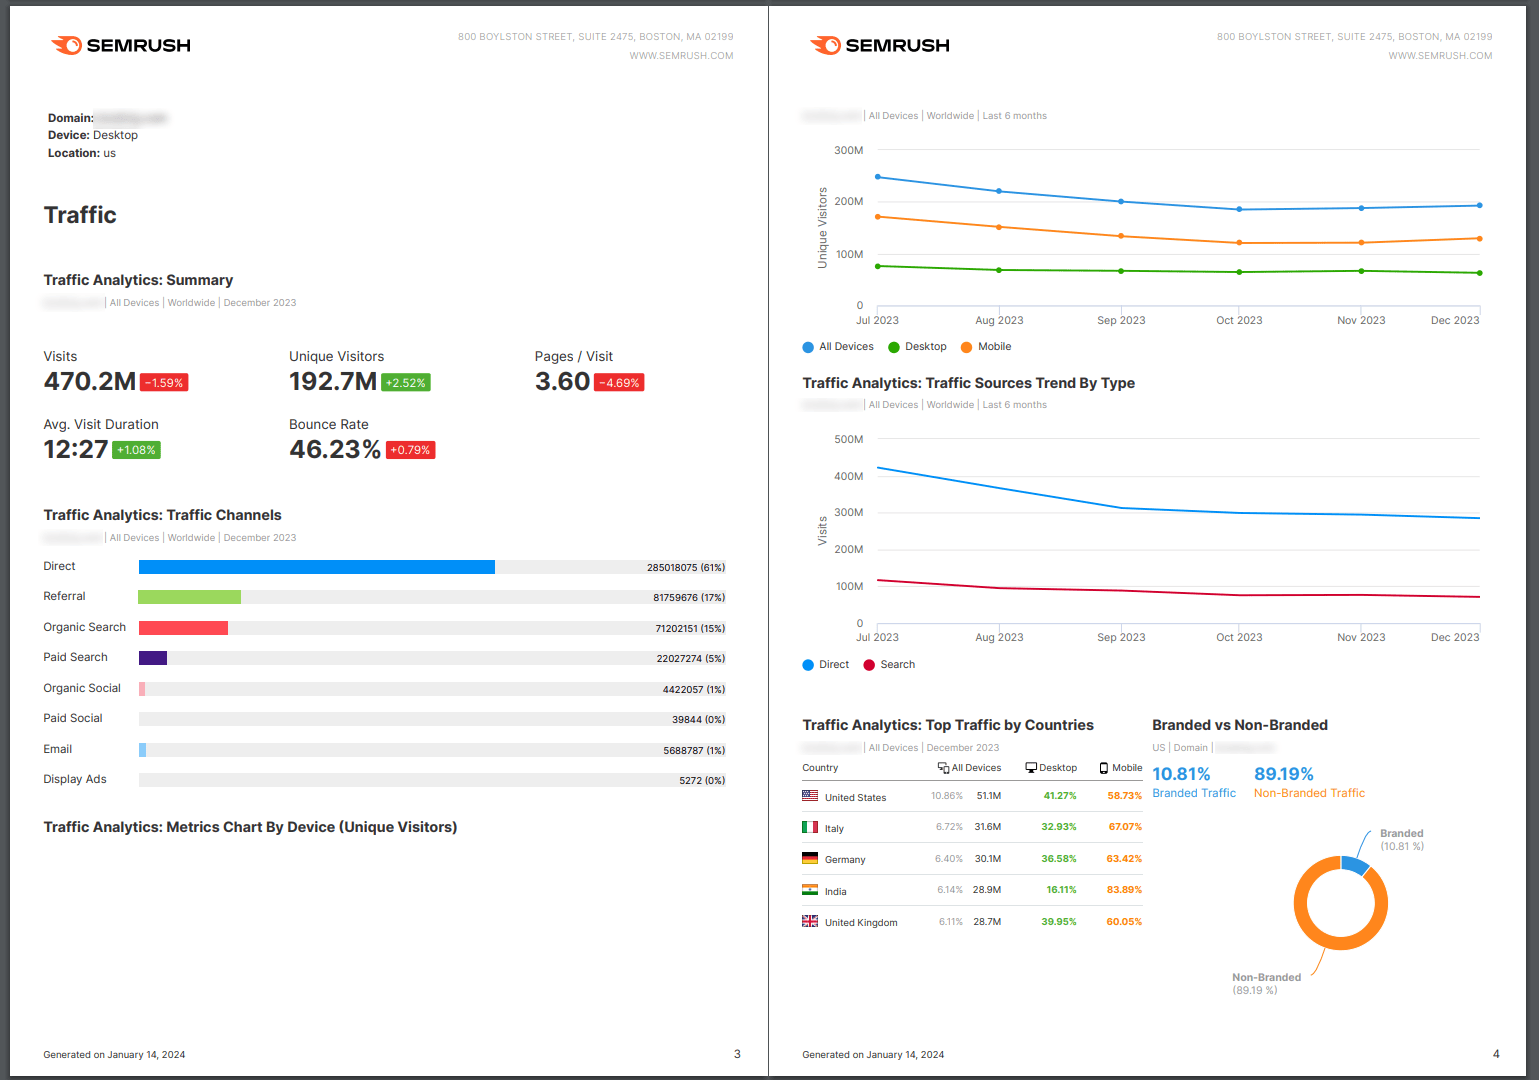Screen dimensions: 1539x1080
Task: Click the red -1.59% badge next to Visits
Action: point(164,382)
